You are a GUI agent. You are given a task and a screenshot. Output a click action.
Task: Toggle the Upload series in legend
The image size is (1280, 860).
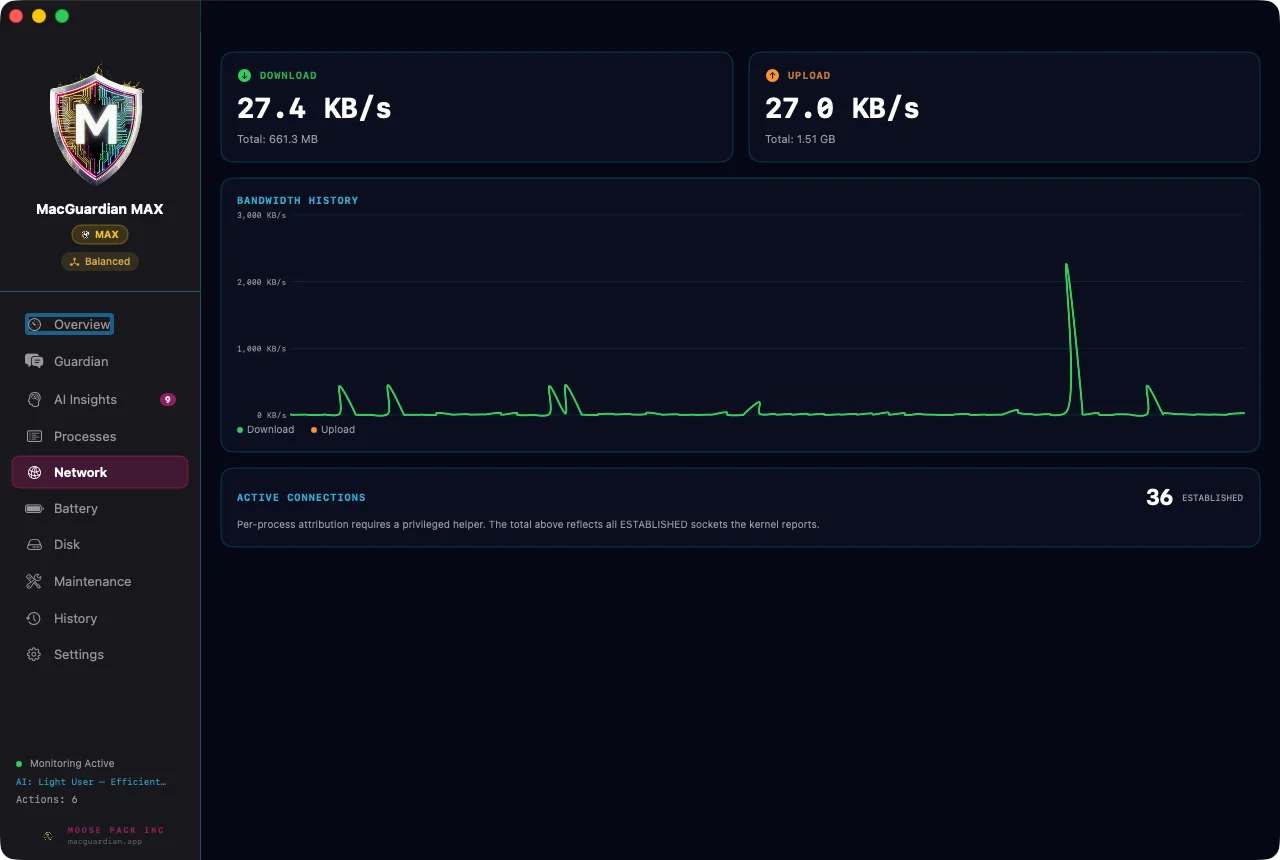pyautogui.click(x=333, y=430)
